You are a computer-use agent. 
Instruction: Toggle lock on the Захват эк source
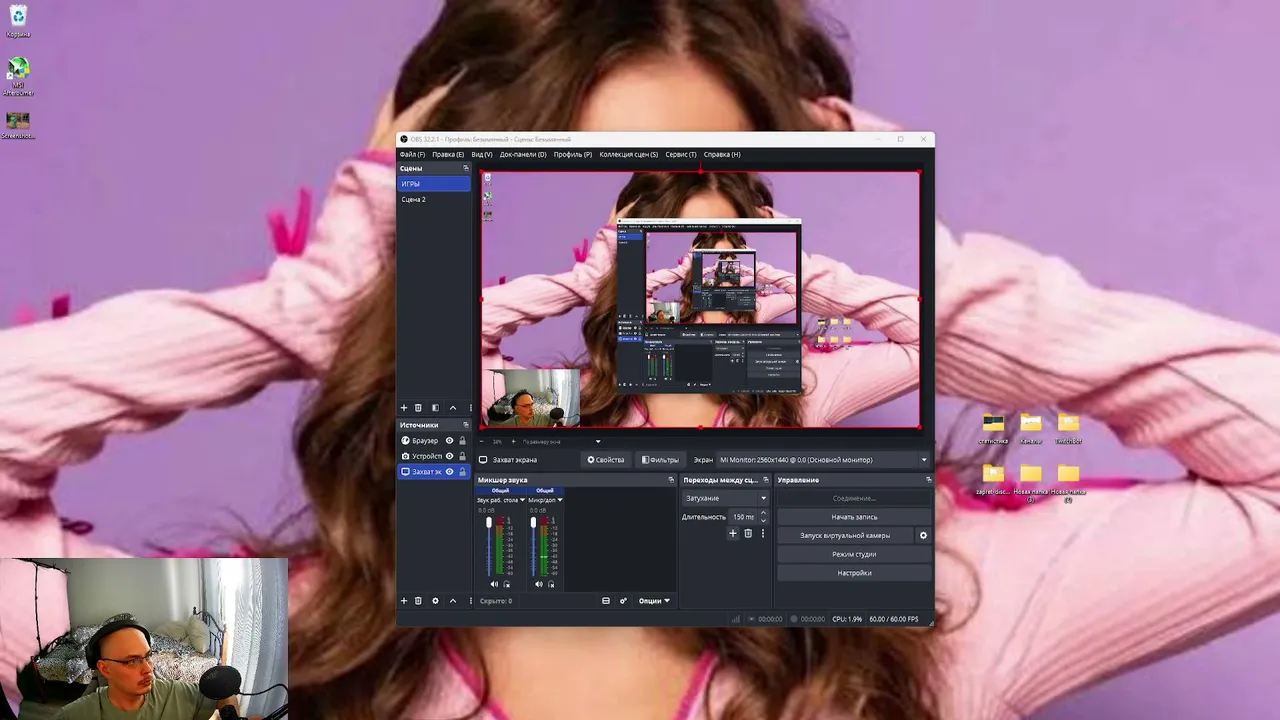[x=462, y=472]
